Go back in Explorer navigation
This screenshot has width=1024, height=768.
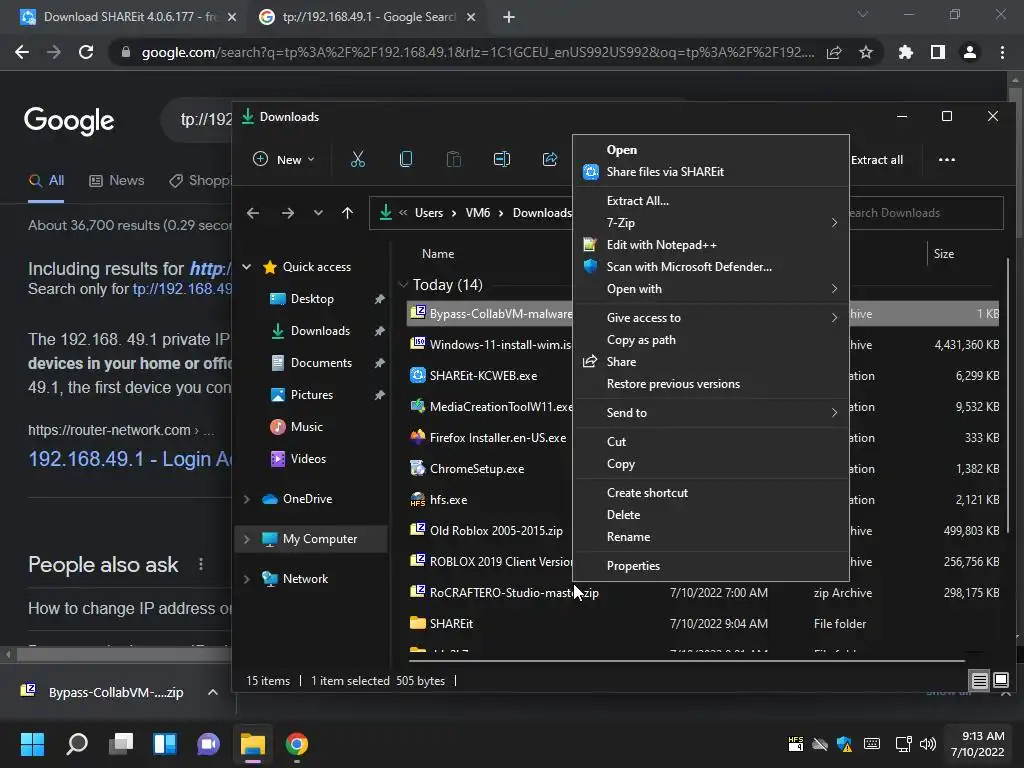pos(253,213)
